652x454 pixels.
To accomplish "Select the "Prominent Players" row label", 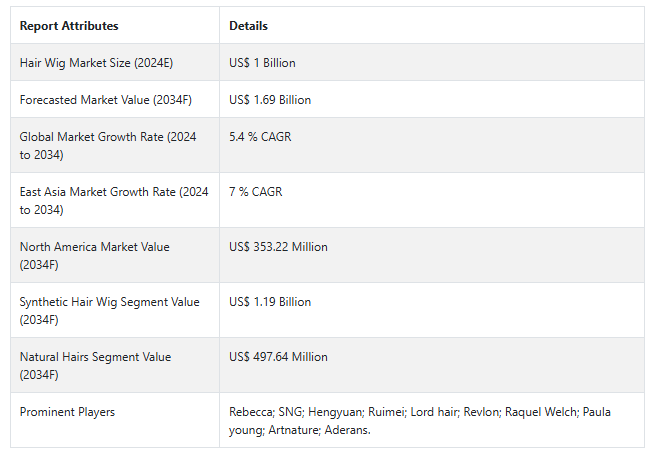I will click(x=66, y=412).
